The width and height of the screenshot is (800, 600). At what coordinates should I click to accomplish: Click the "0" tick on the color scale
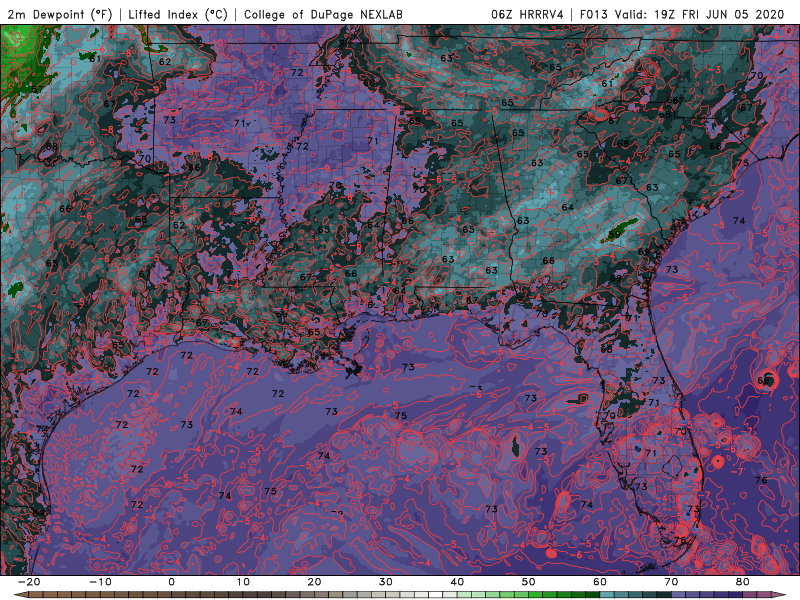(x=171, y=582)
